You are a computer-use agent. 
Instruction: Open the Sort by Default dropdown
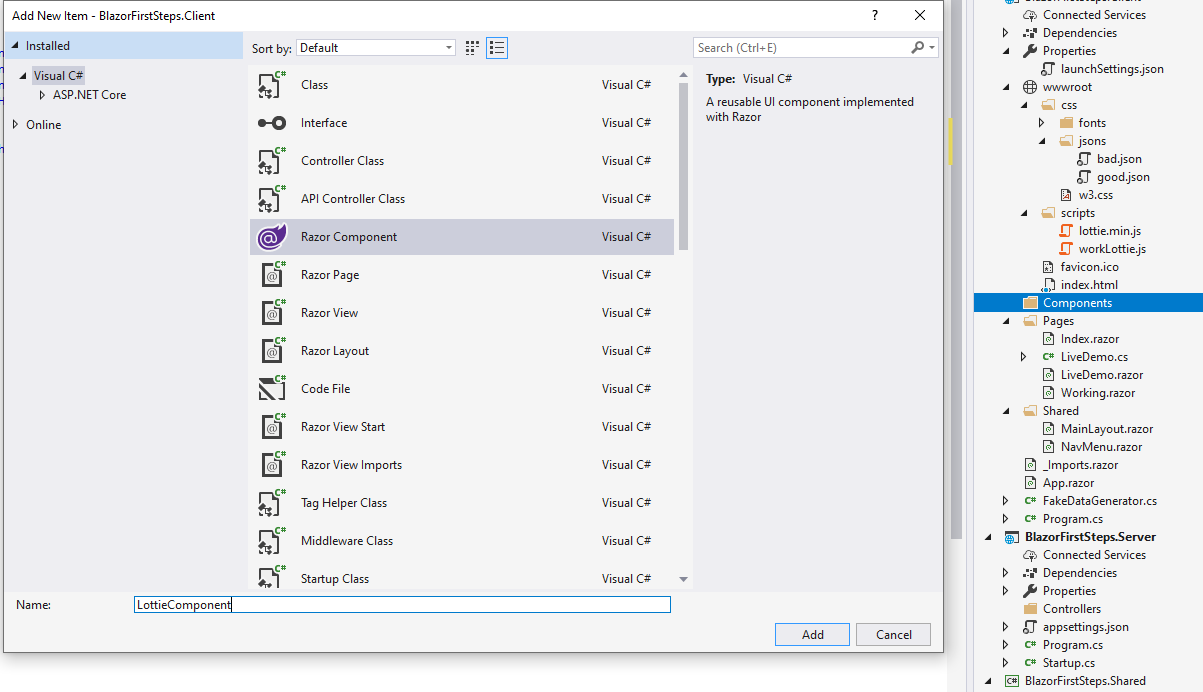click(x=377, y=48)
